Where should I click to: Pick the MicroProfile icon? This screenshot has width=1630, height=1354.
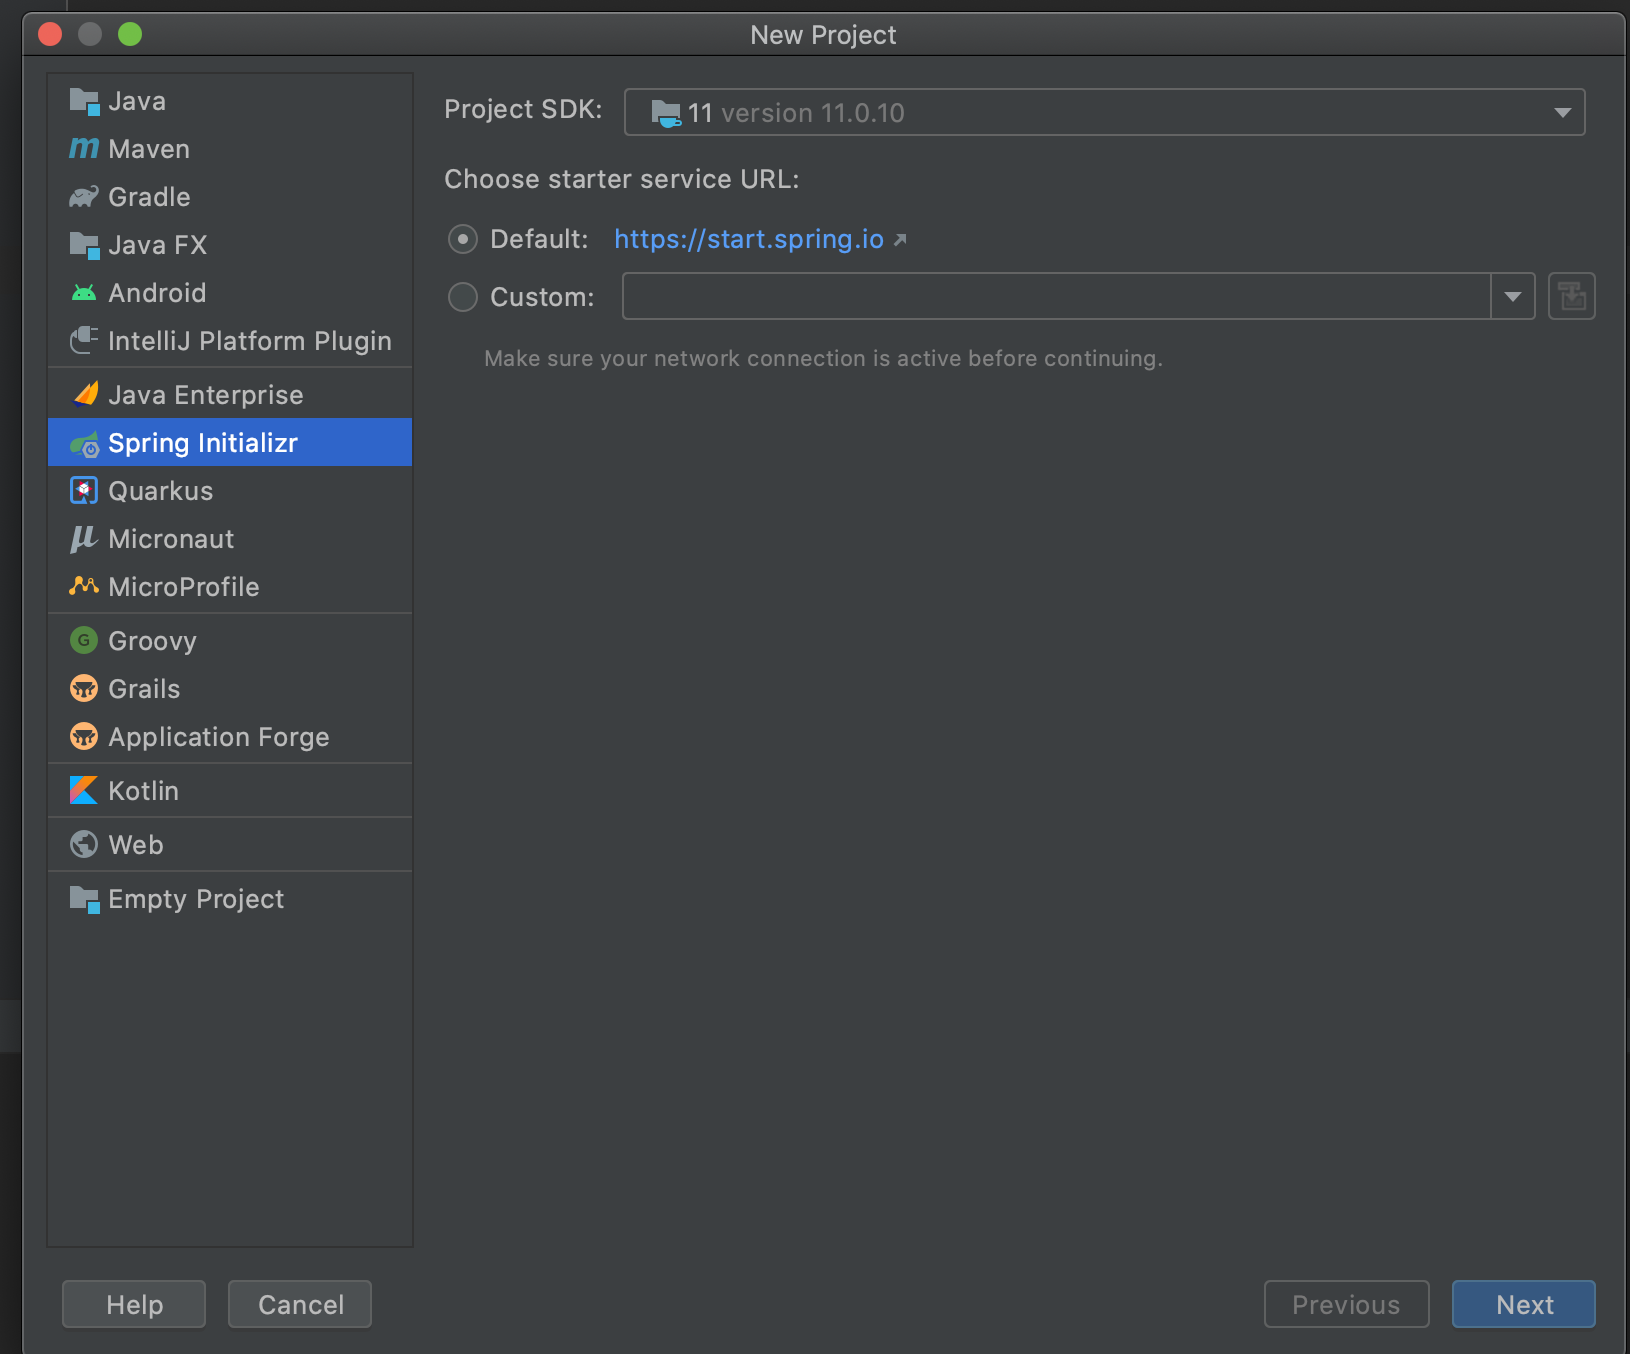(x=84, y=586)
